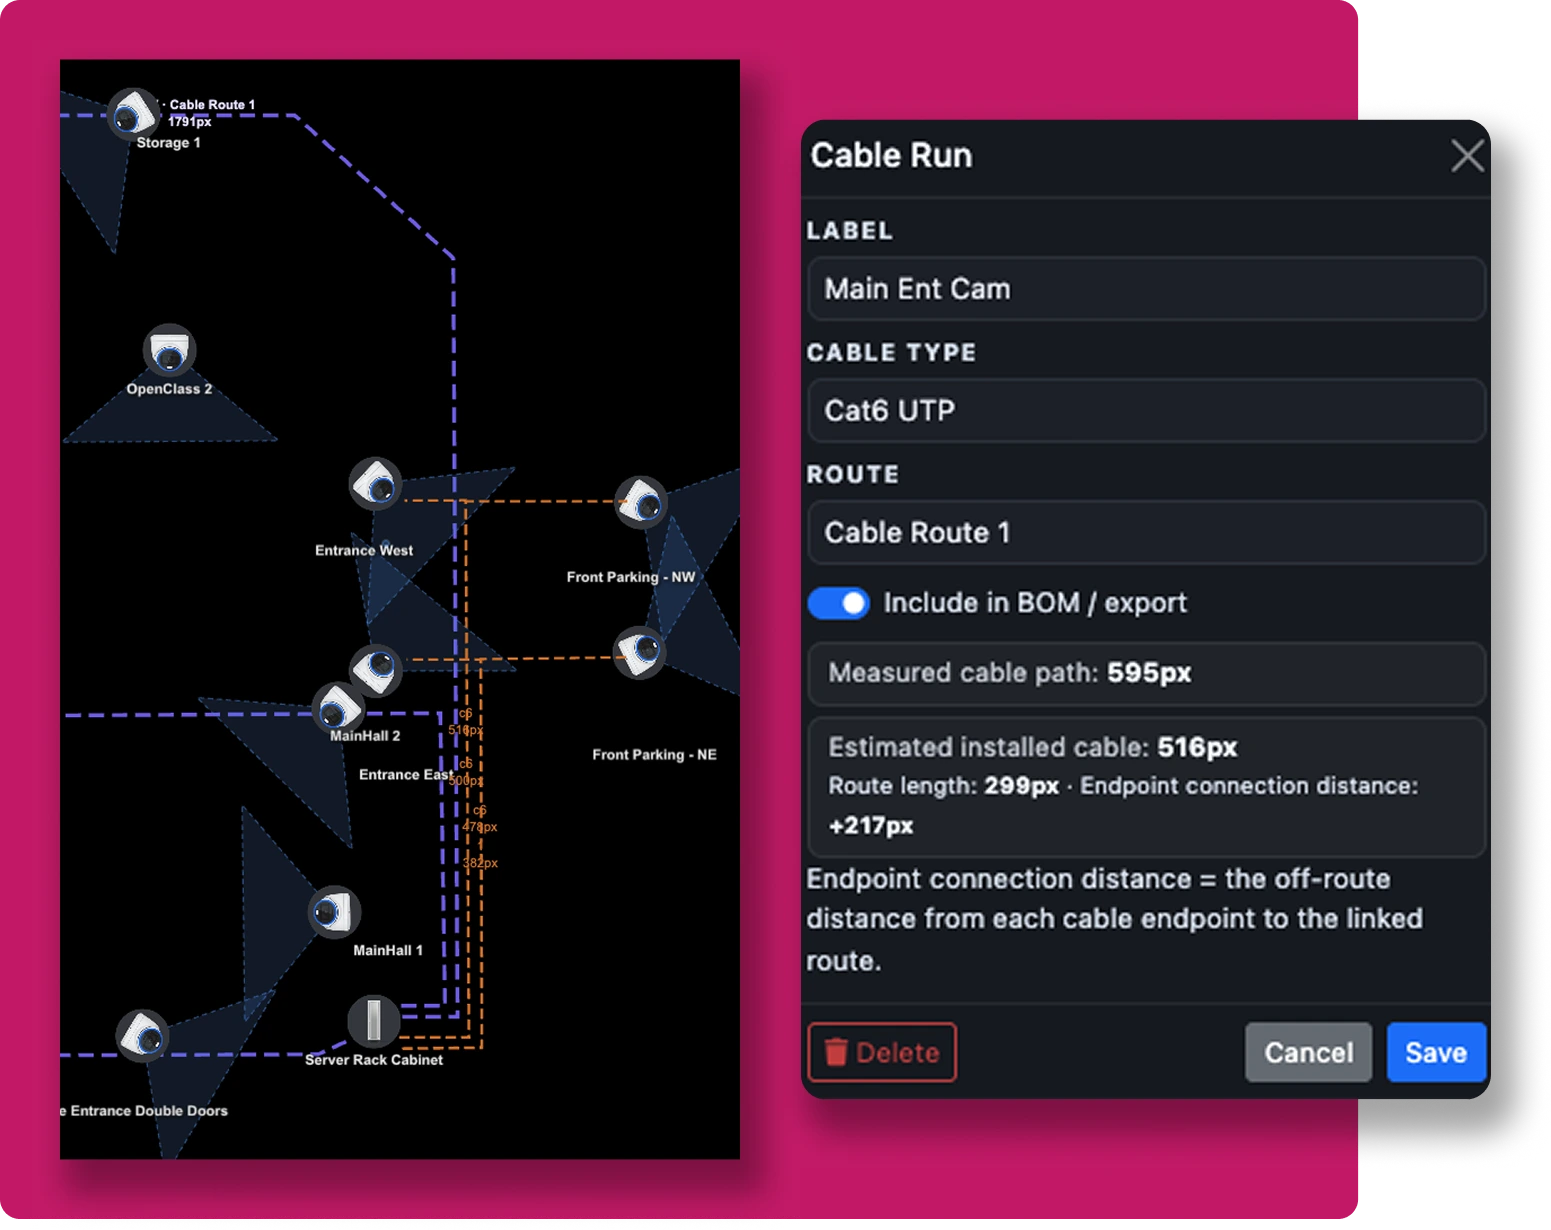Select the Front Parking - NW camera icon

tap(641, 502)
